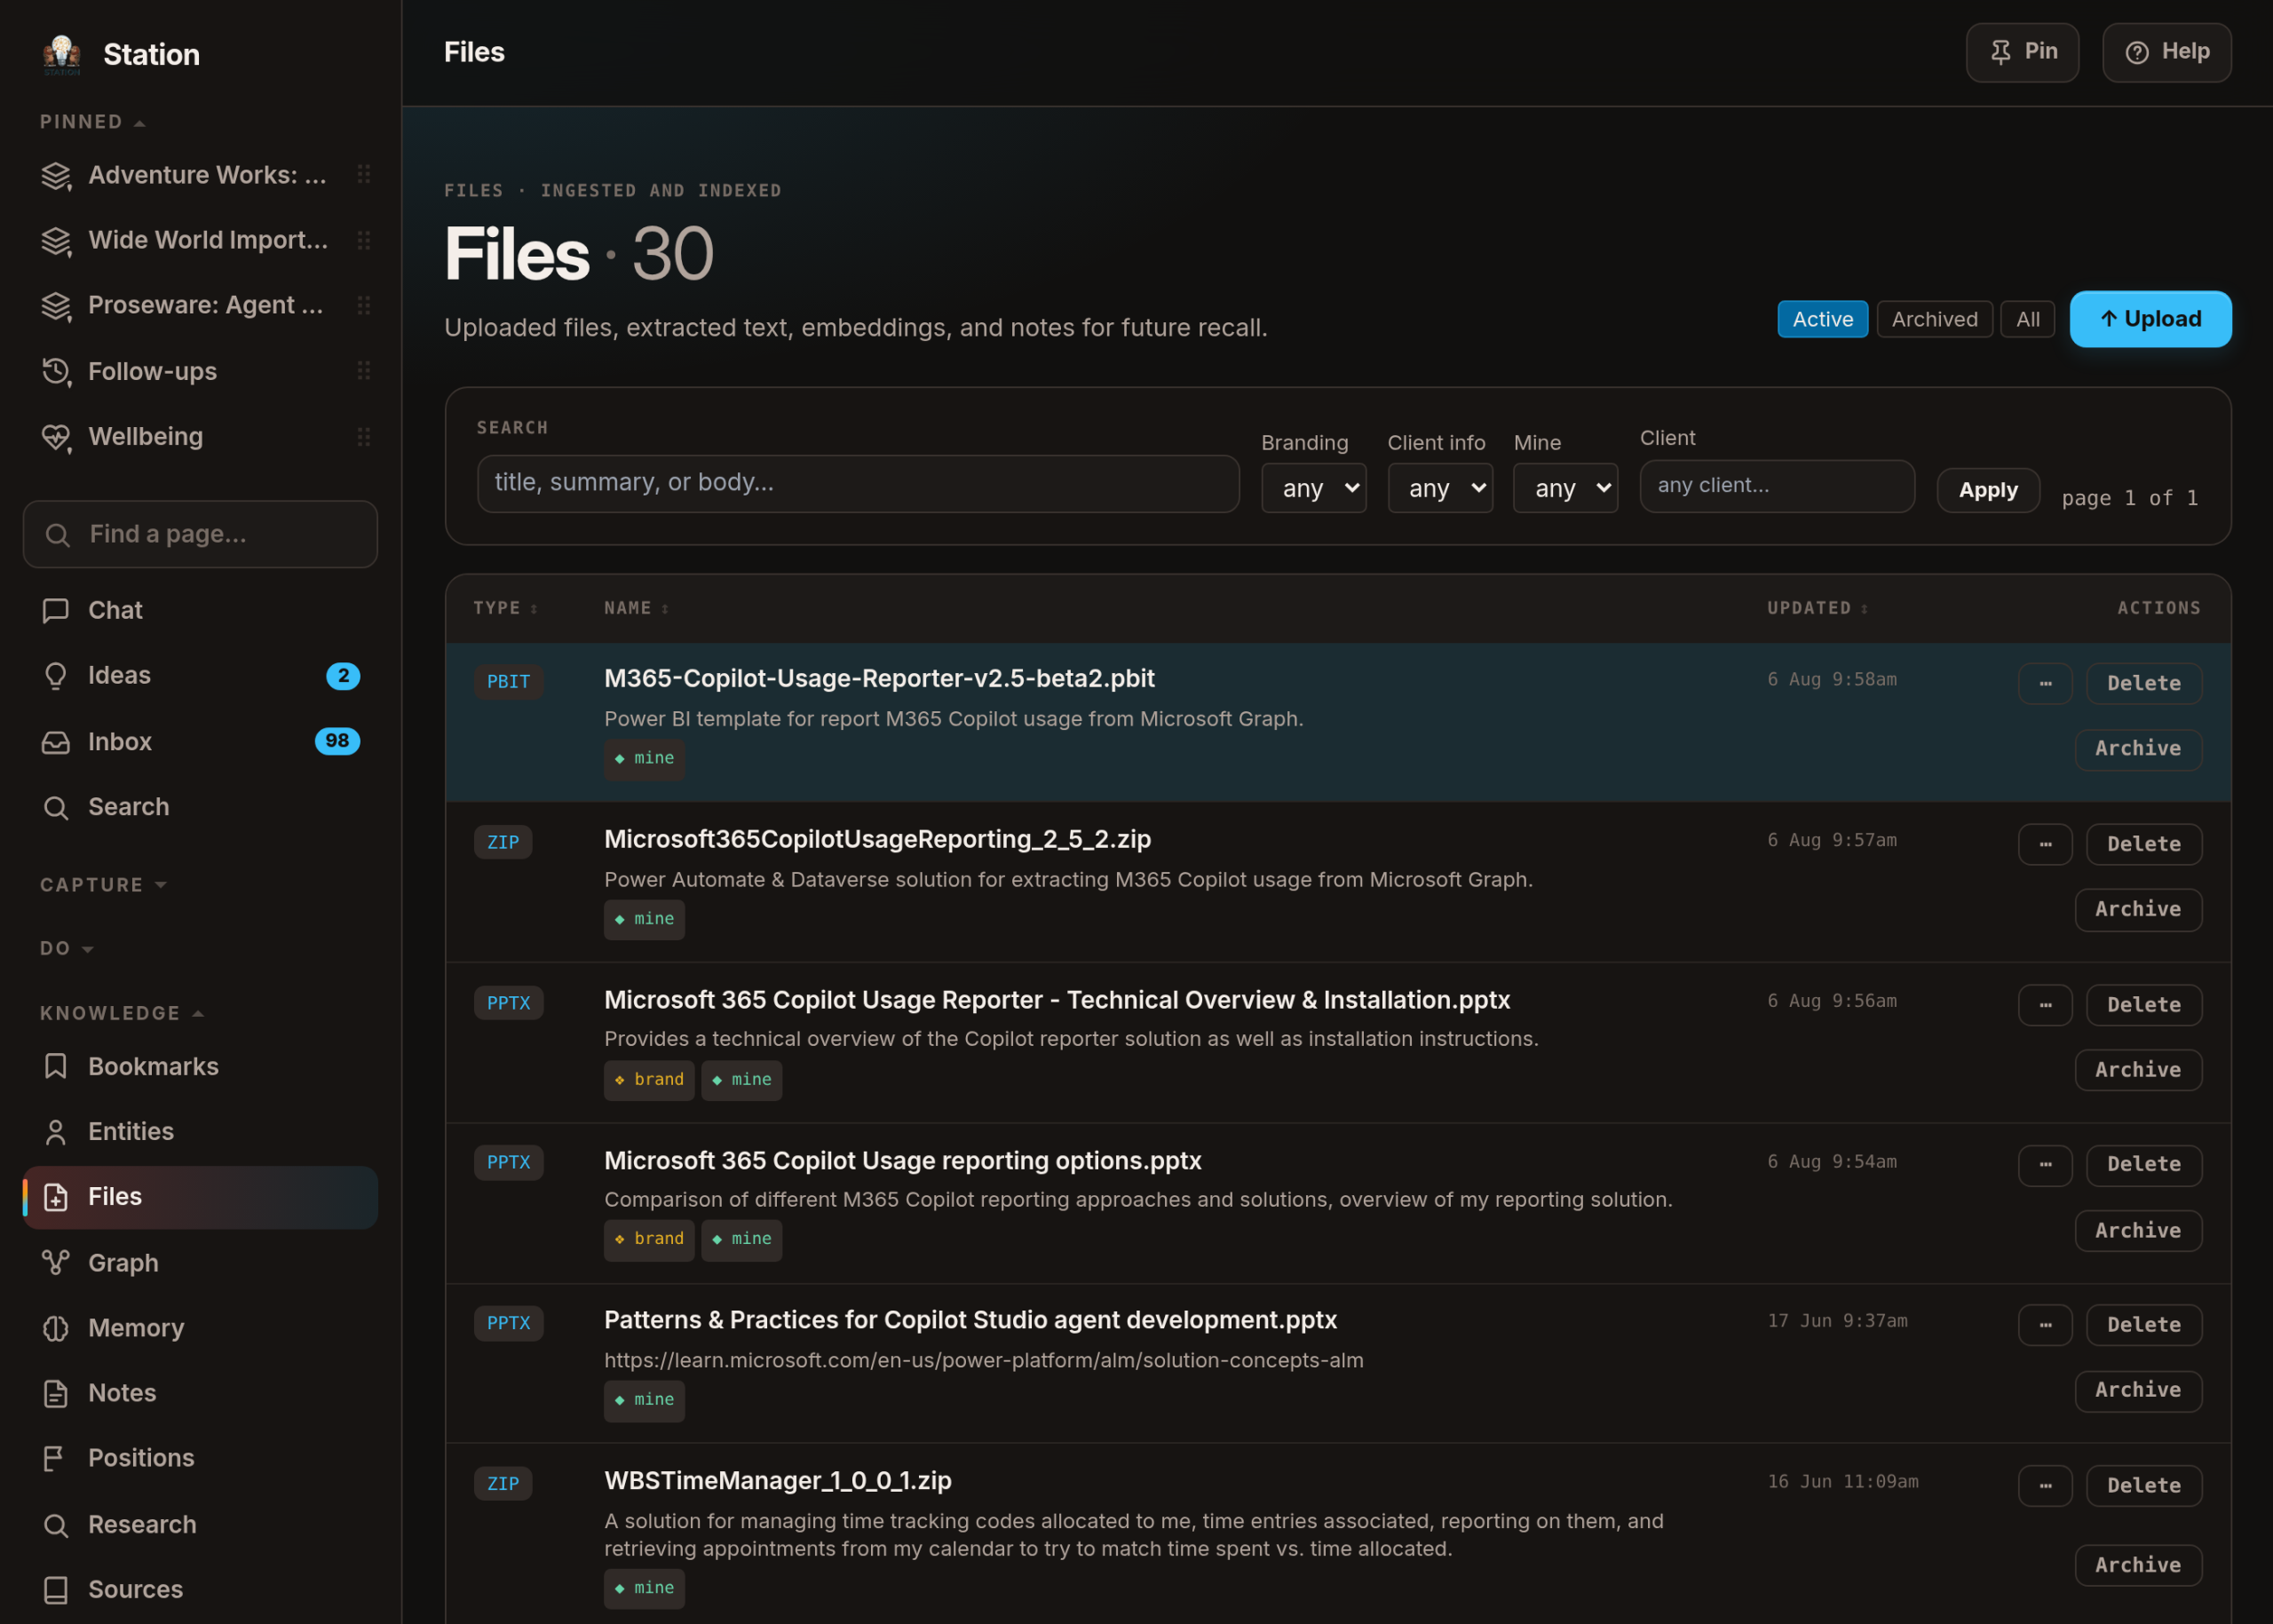Click drag handle beside Wide World Import

(364, 240)
